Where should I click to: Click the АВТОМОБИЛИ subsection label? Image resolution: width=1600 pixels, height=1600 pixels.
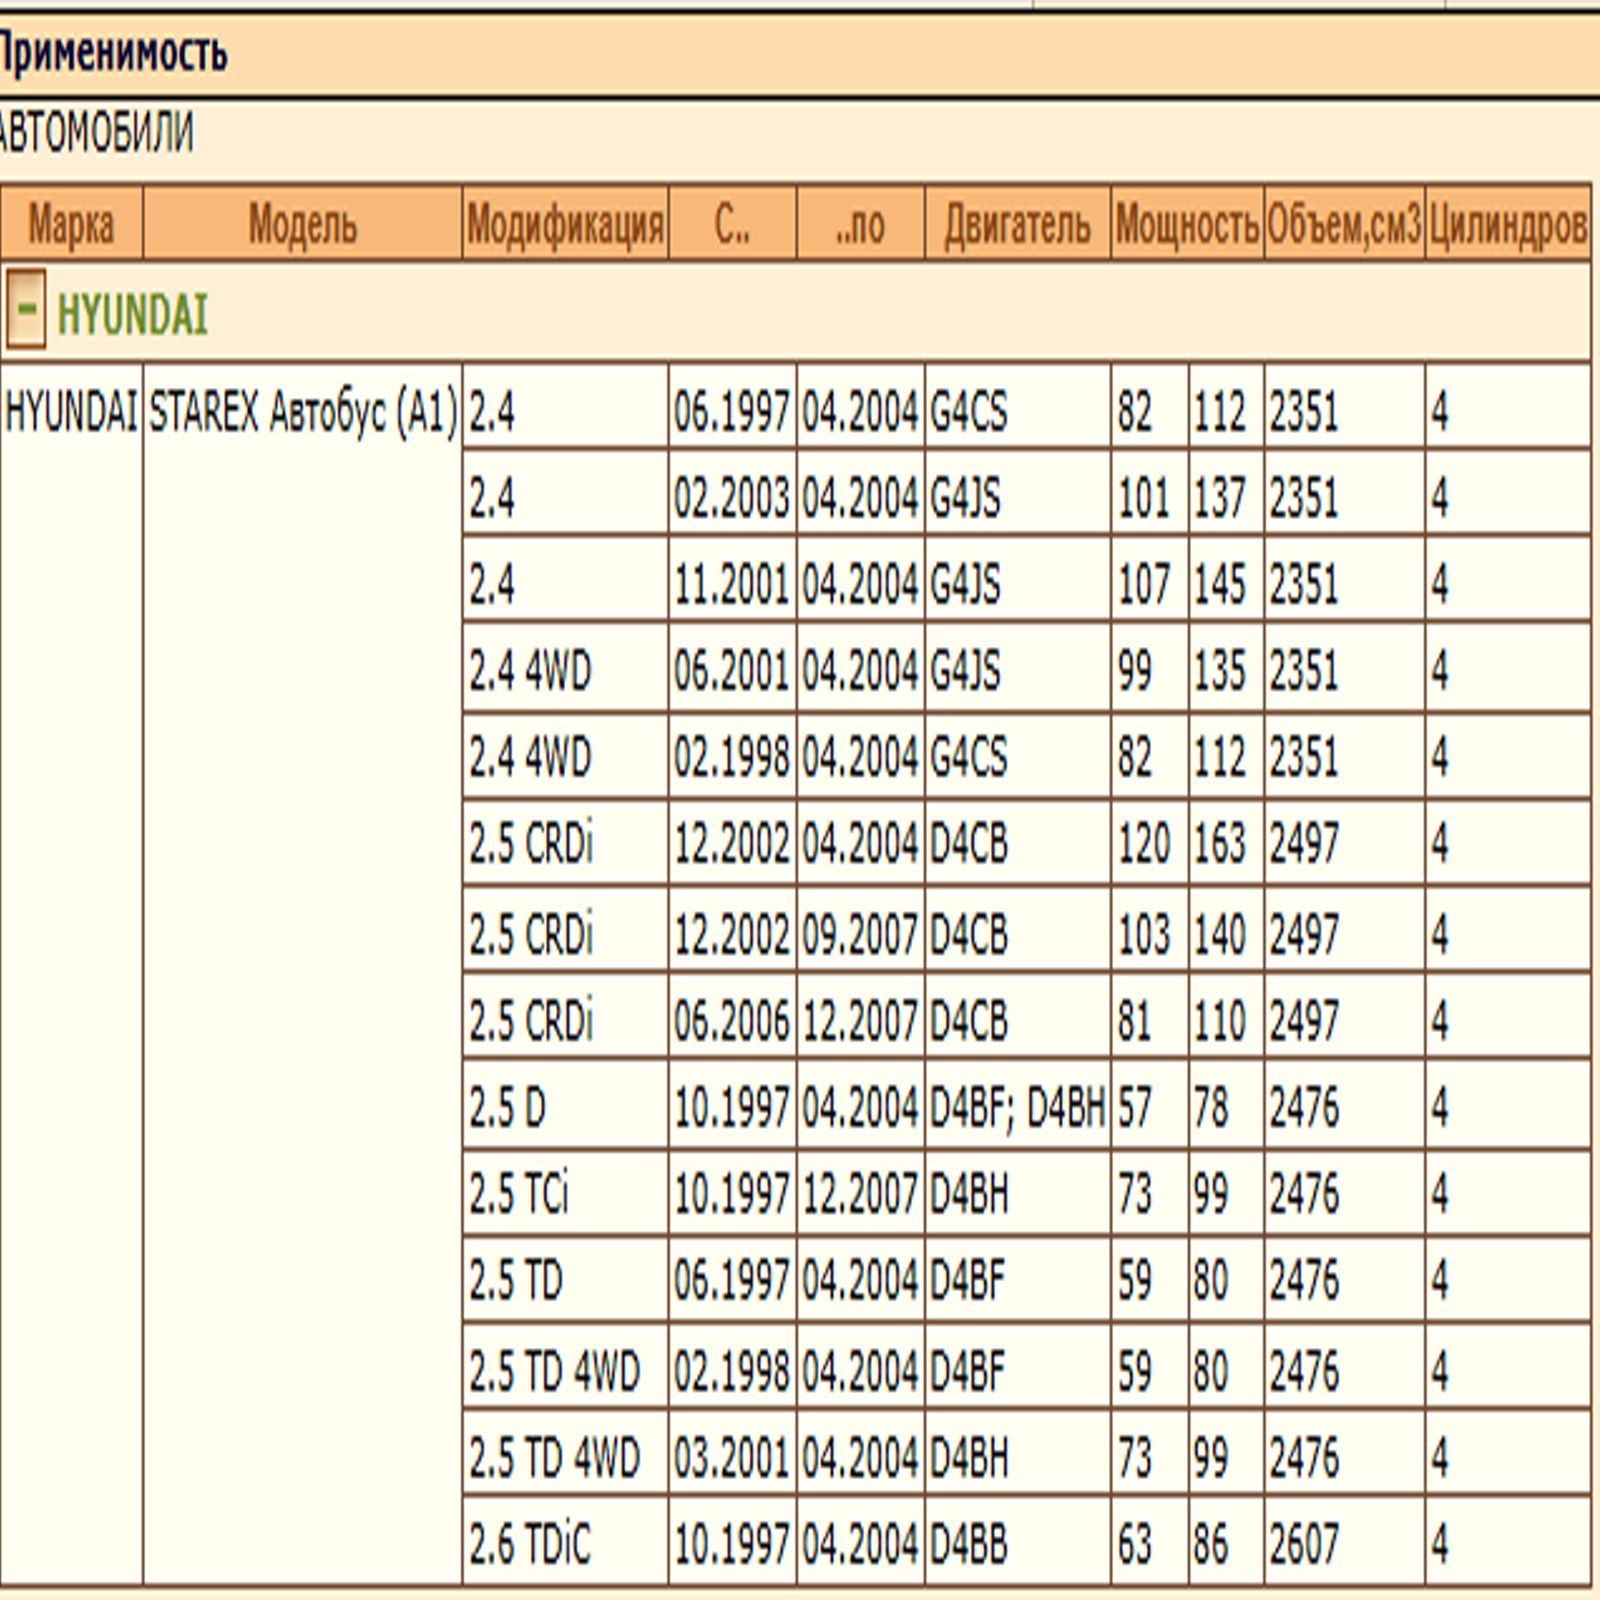click(97, 133)
